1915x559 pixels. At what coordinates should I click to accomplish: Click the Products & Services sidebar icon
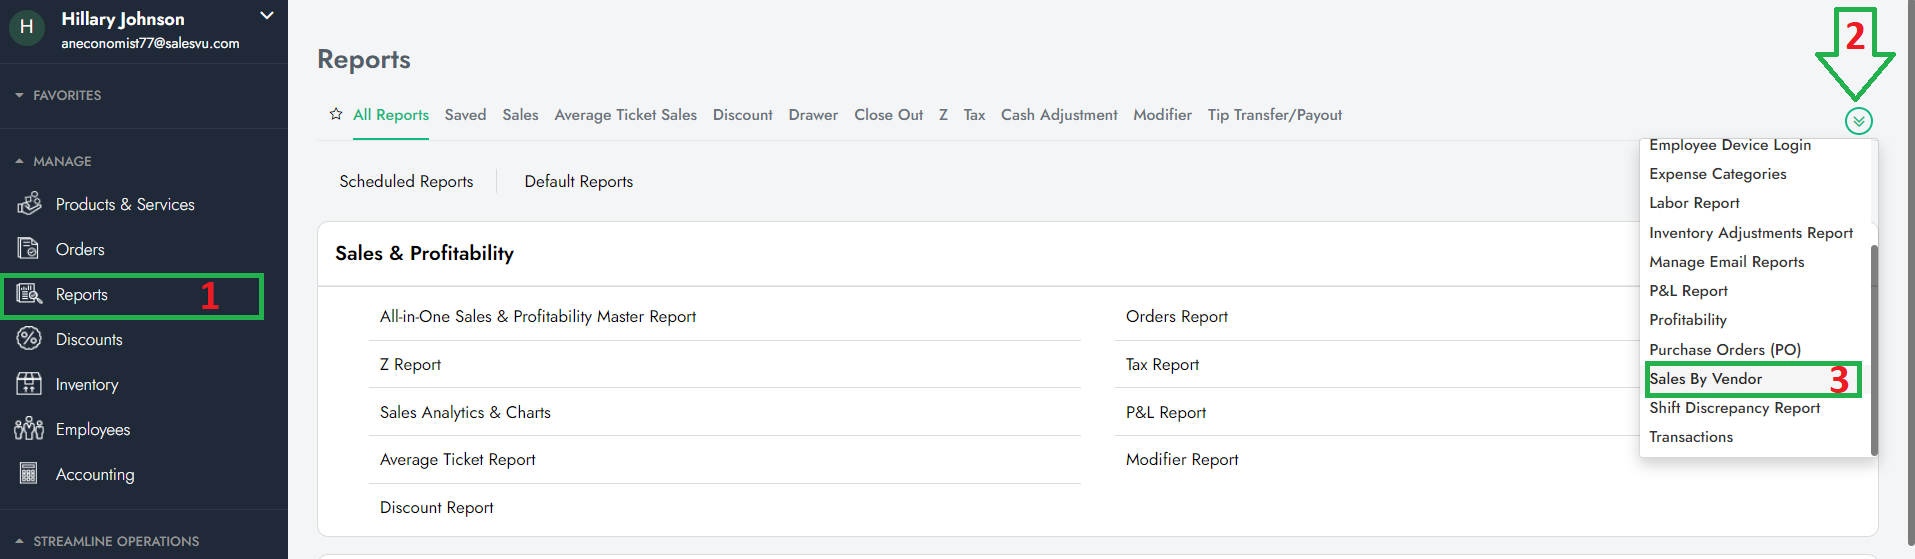pos(29,204)
